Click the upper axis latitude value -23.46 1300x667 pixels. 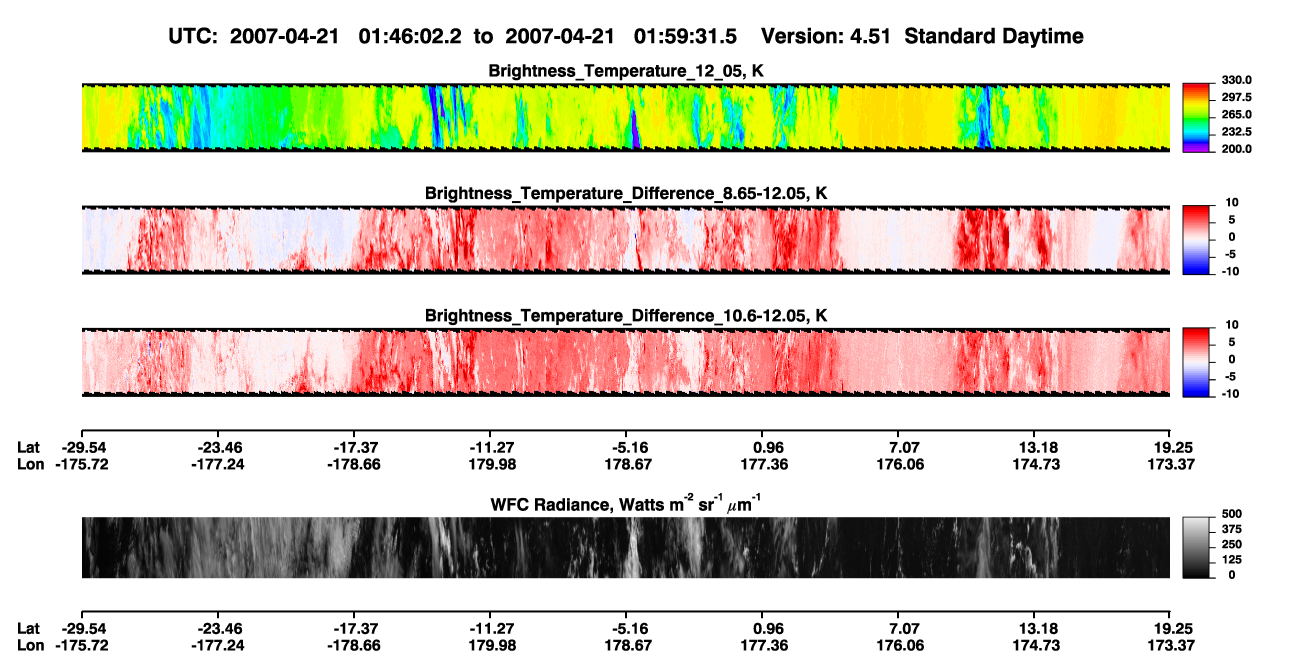pos(219,447)
